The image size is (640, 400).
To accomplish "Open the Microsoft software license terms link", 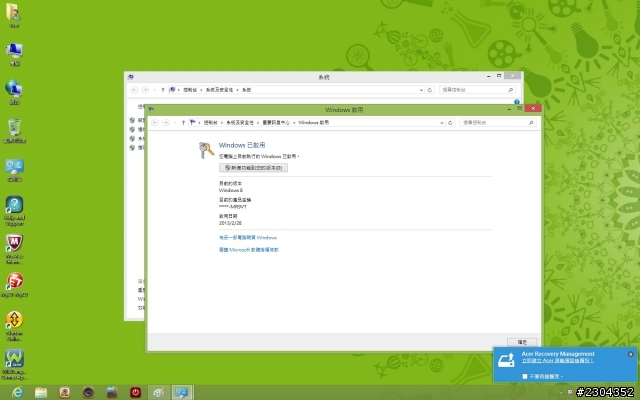I will (x=249, y=250).
